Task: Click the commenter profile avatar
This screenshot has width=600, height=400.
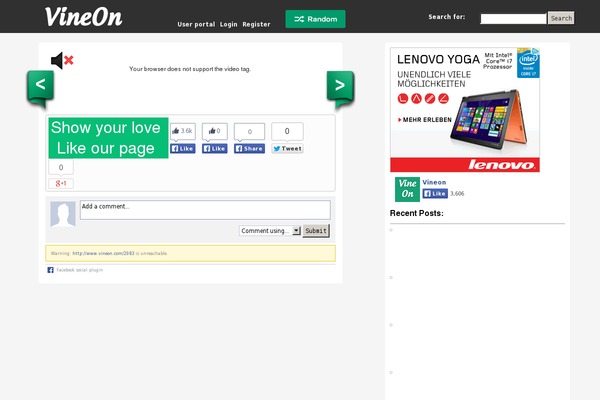Action: [x=63, y=214]
